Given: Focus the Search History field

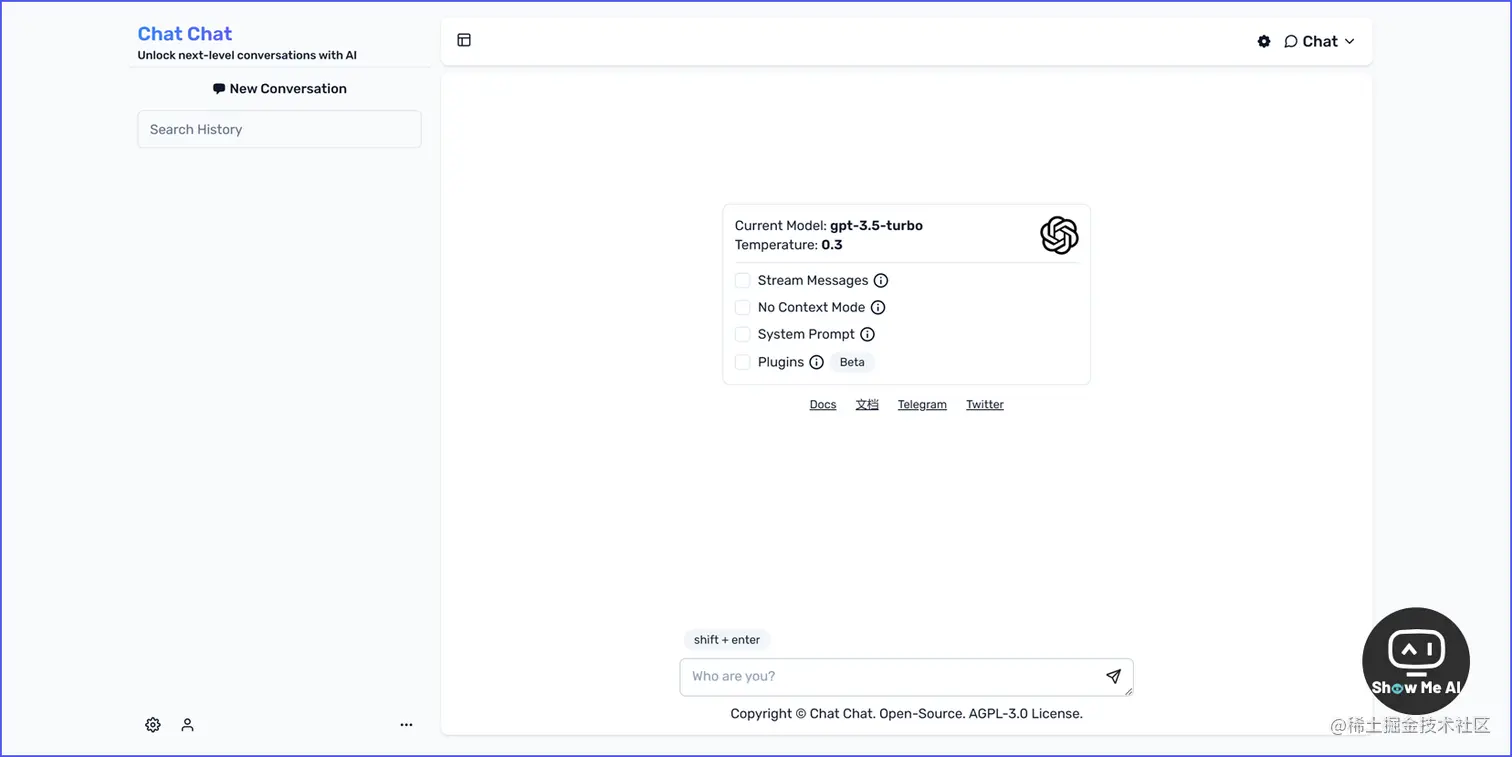Looking at the screenshot, I should coord(279,129).
